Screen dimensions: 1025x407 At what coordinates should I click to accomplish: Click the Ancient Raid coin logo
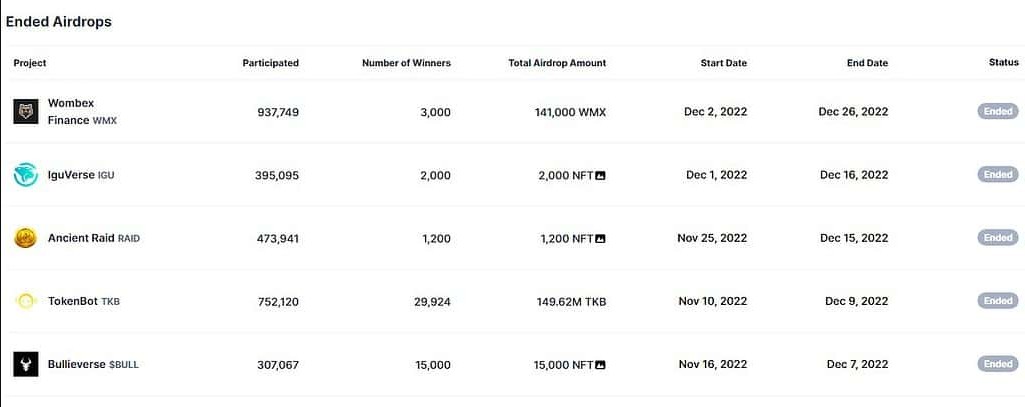(26, 238)
